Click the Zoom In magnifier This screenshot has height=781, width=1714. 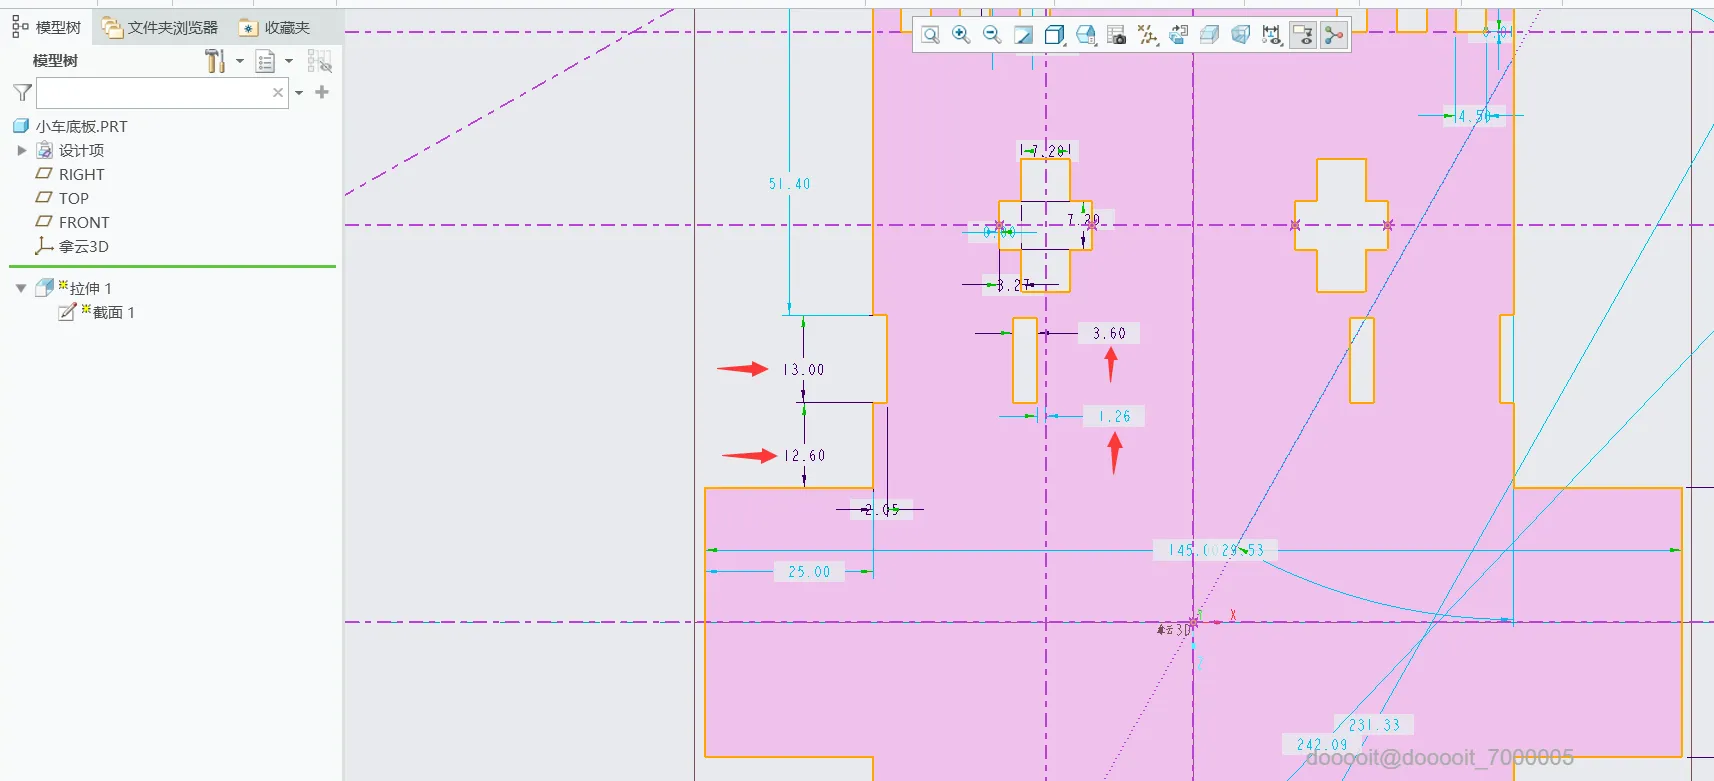961,35
